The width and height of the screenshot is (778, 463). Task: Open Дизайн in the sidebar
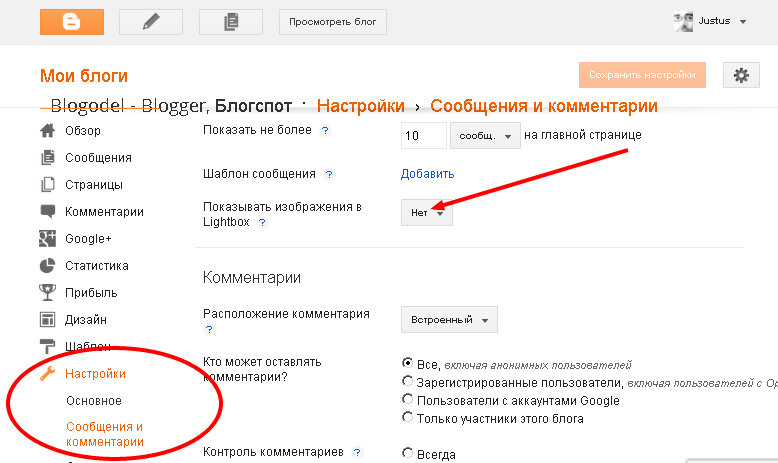[86, 320]
